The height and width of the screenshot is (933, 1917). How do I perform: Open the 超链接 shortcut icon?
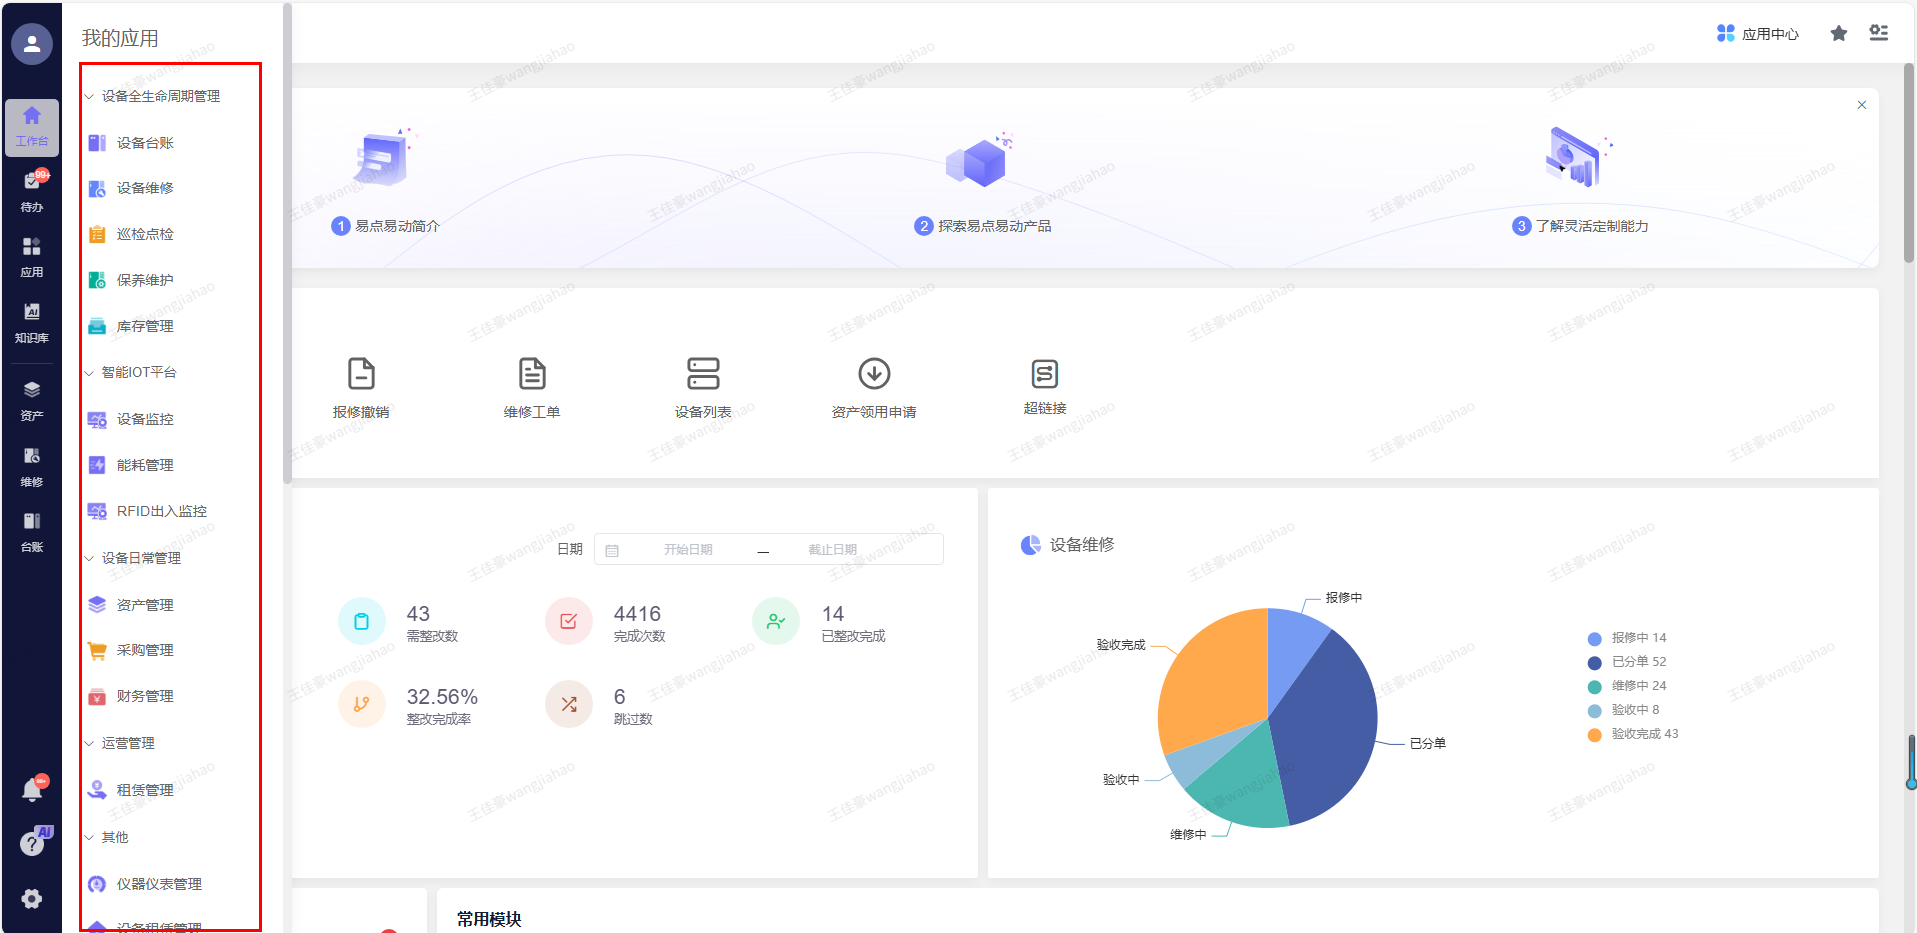(x=1044, y=374)
